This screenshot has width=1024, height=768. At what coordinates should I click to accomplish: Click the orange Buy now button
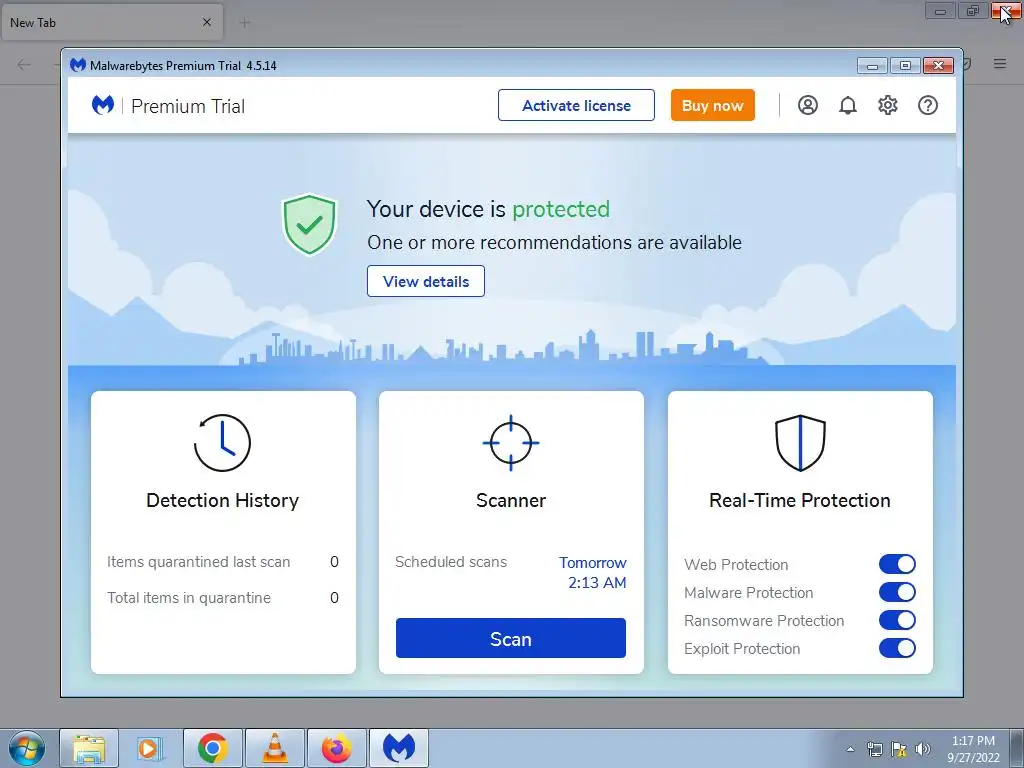[x=712, y=105]
